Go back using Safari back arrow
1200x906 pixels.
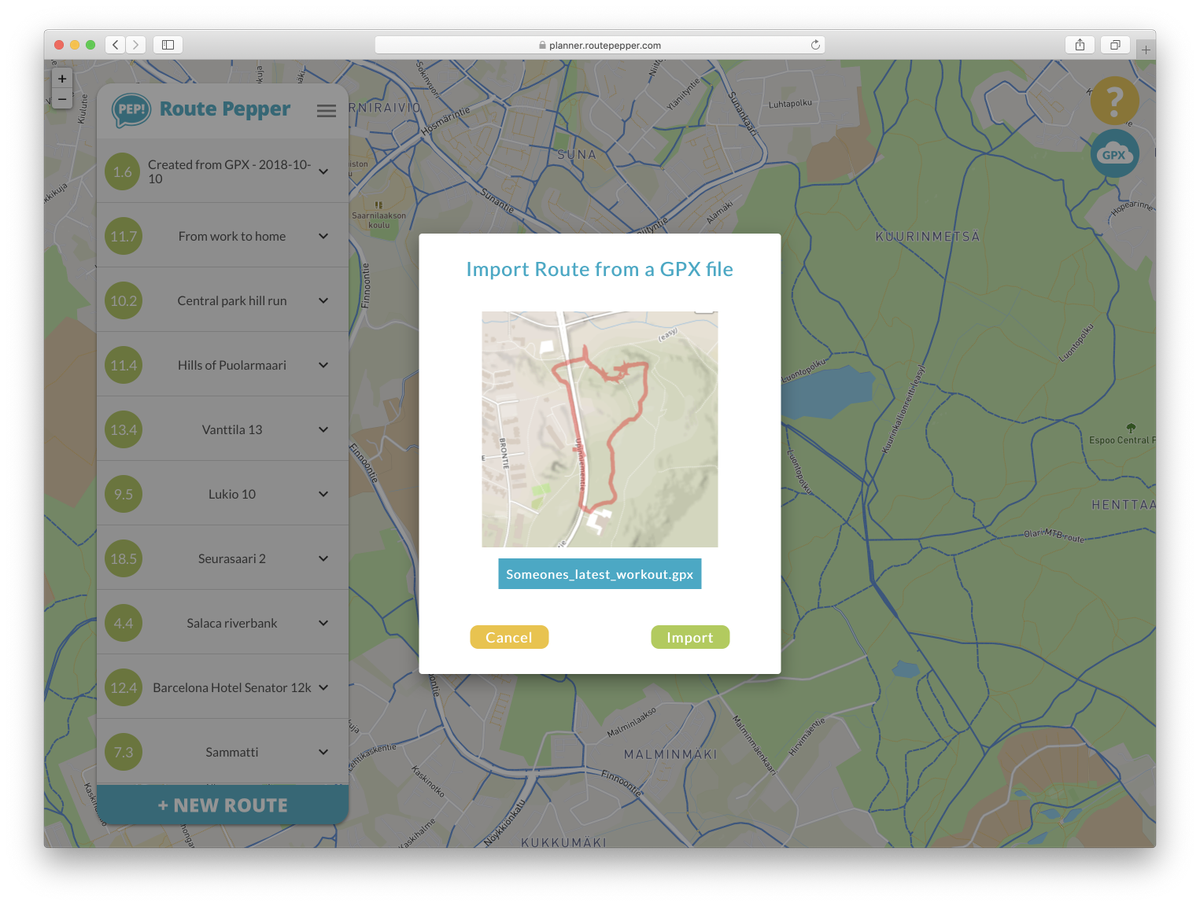pos(115,45)
